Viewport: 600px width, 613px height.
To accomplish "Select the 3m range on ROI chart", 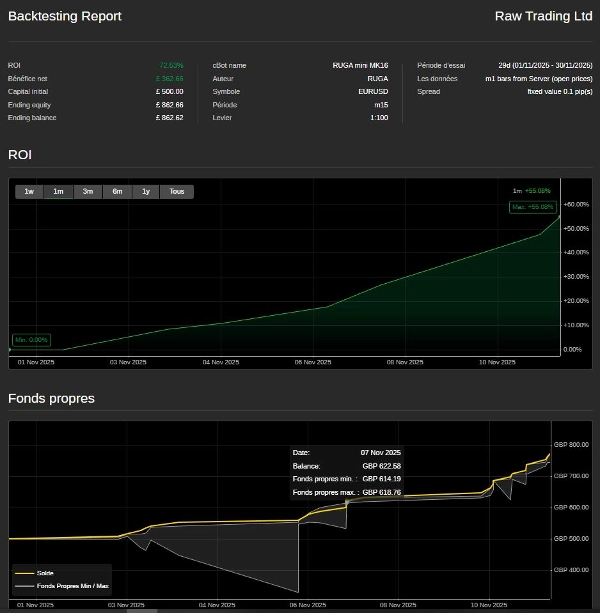I will pyautogui.click(x=88, y=191).
